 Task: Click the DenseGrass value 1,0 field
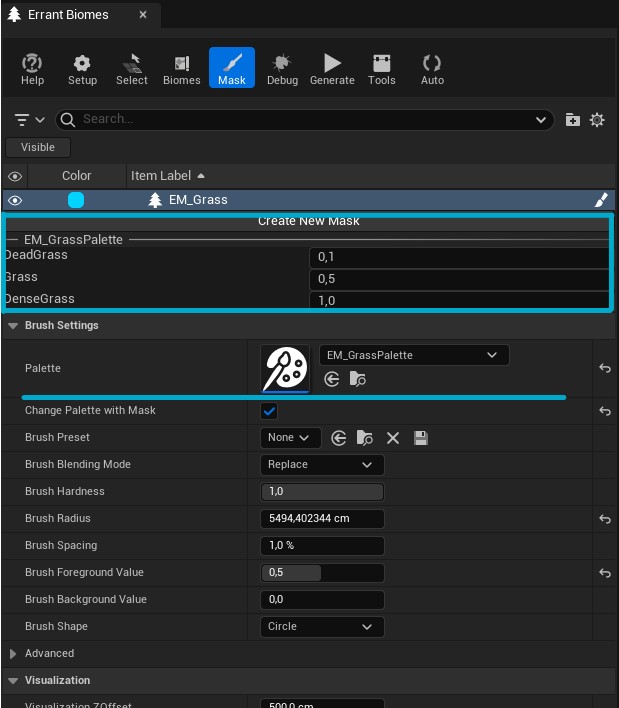[459, 300]
